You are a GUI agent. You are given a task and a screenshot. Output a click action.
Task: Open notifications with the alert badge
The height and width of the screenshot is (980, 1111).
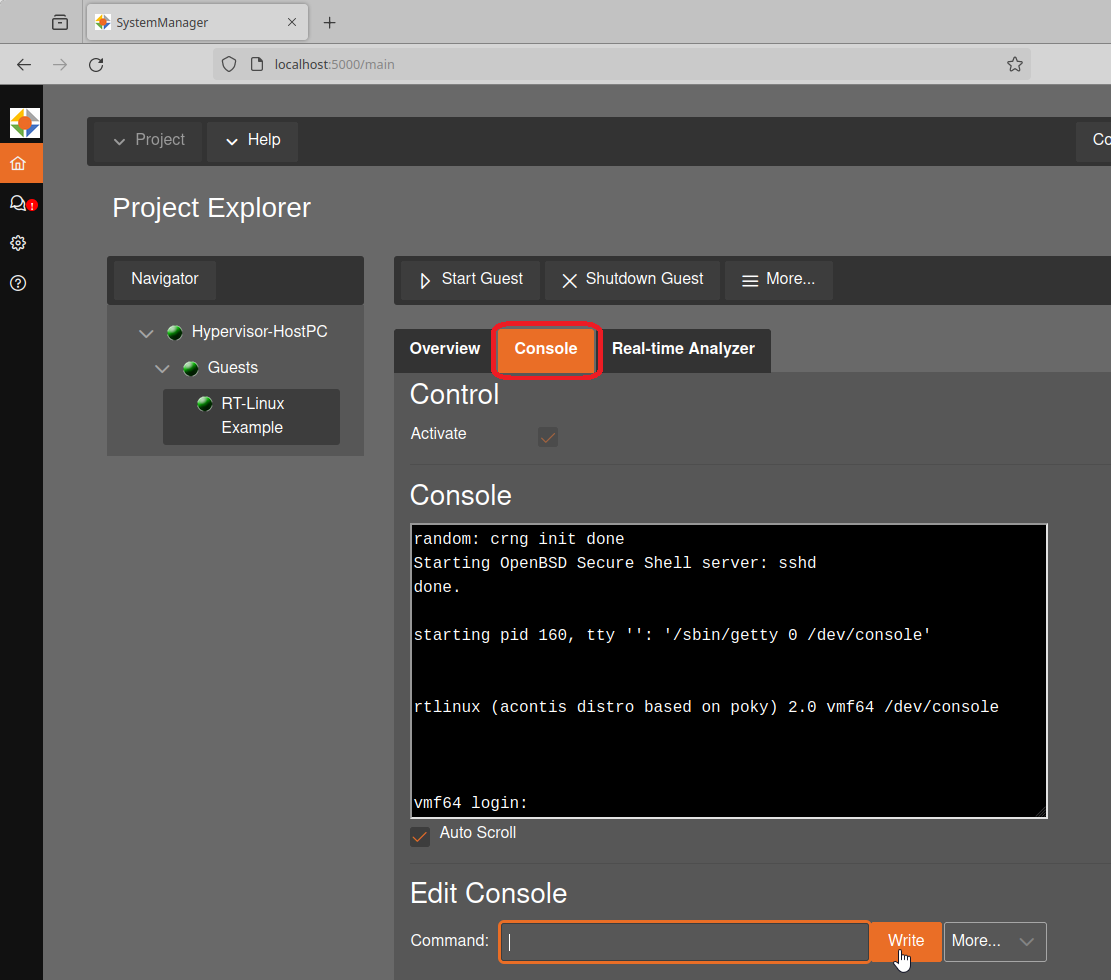click(x=20, y=203)
